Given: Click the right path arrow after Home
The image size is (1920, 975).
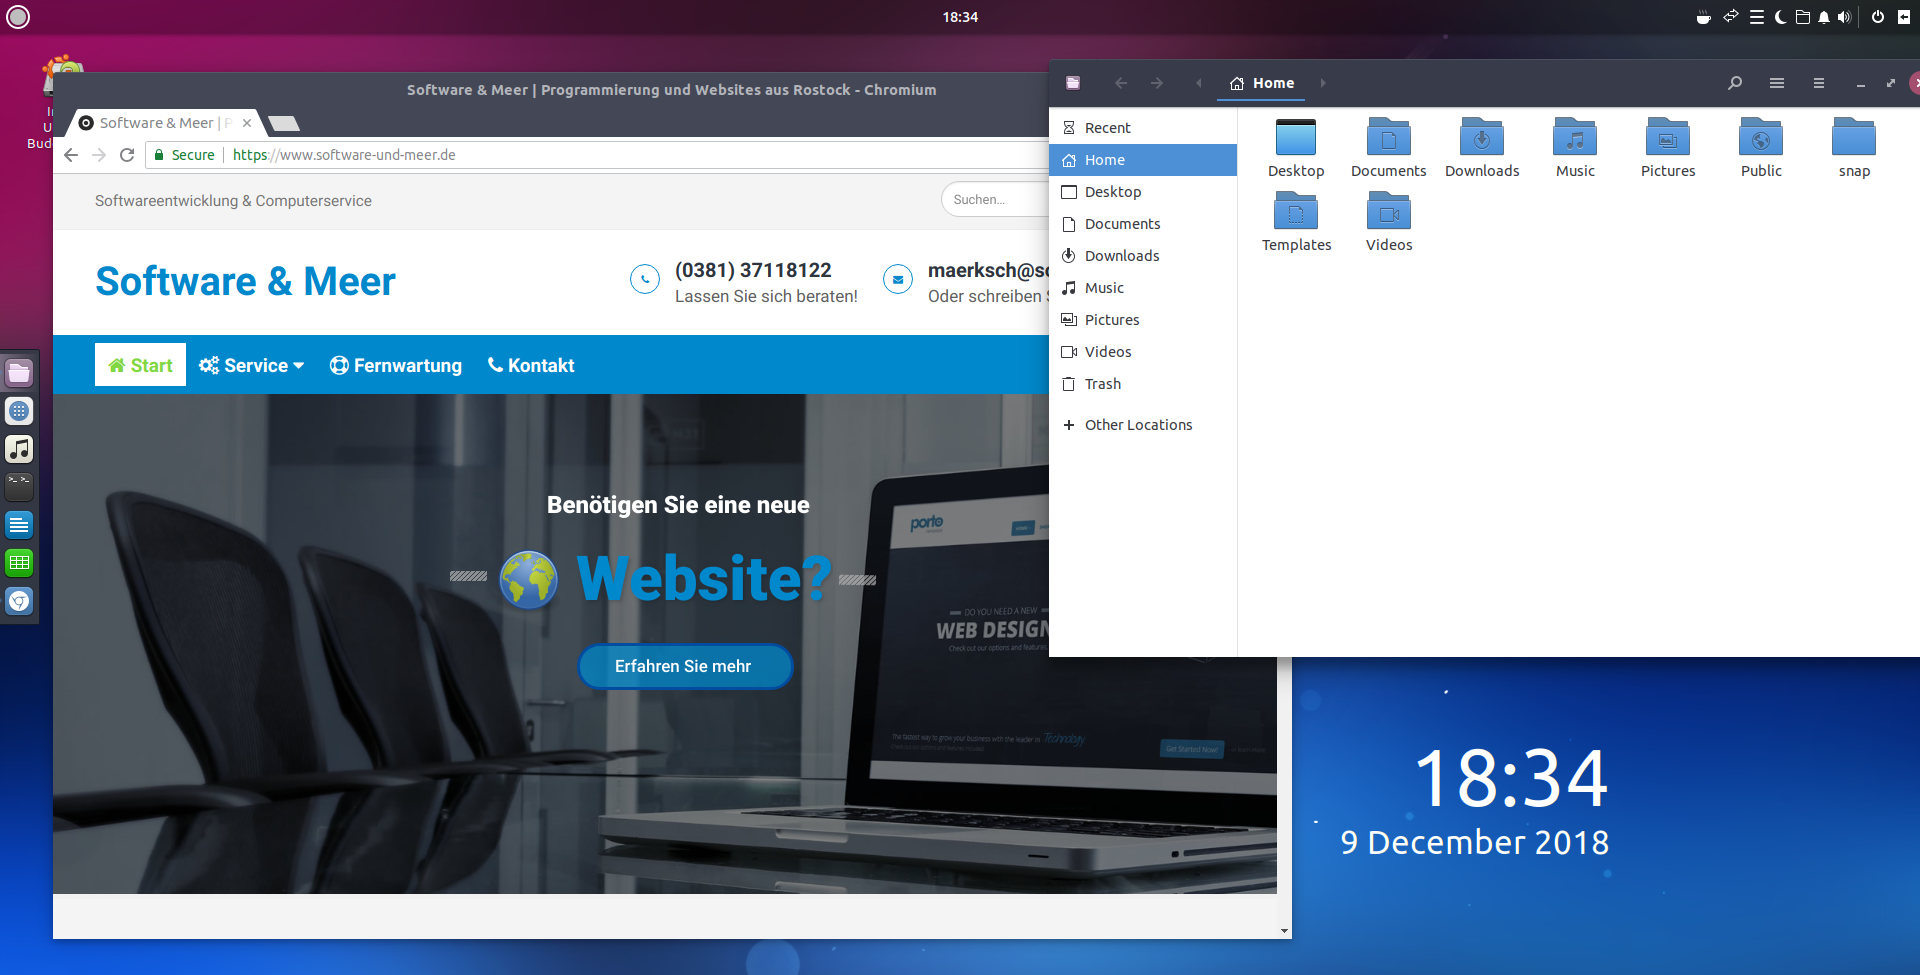Looking at the screenshot, I should (x=1323, y=83).
